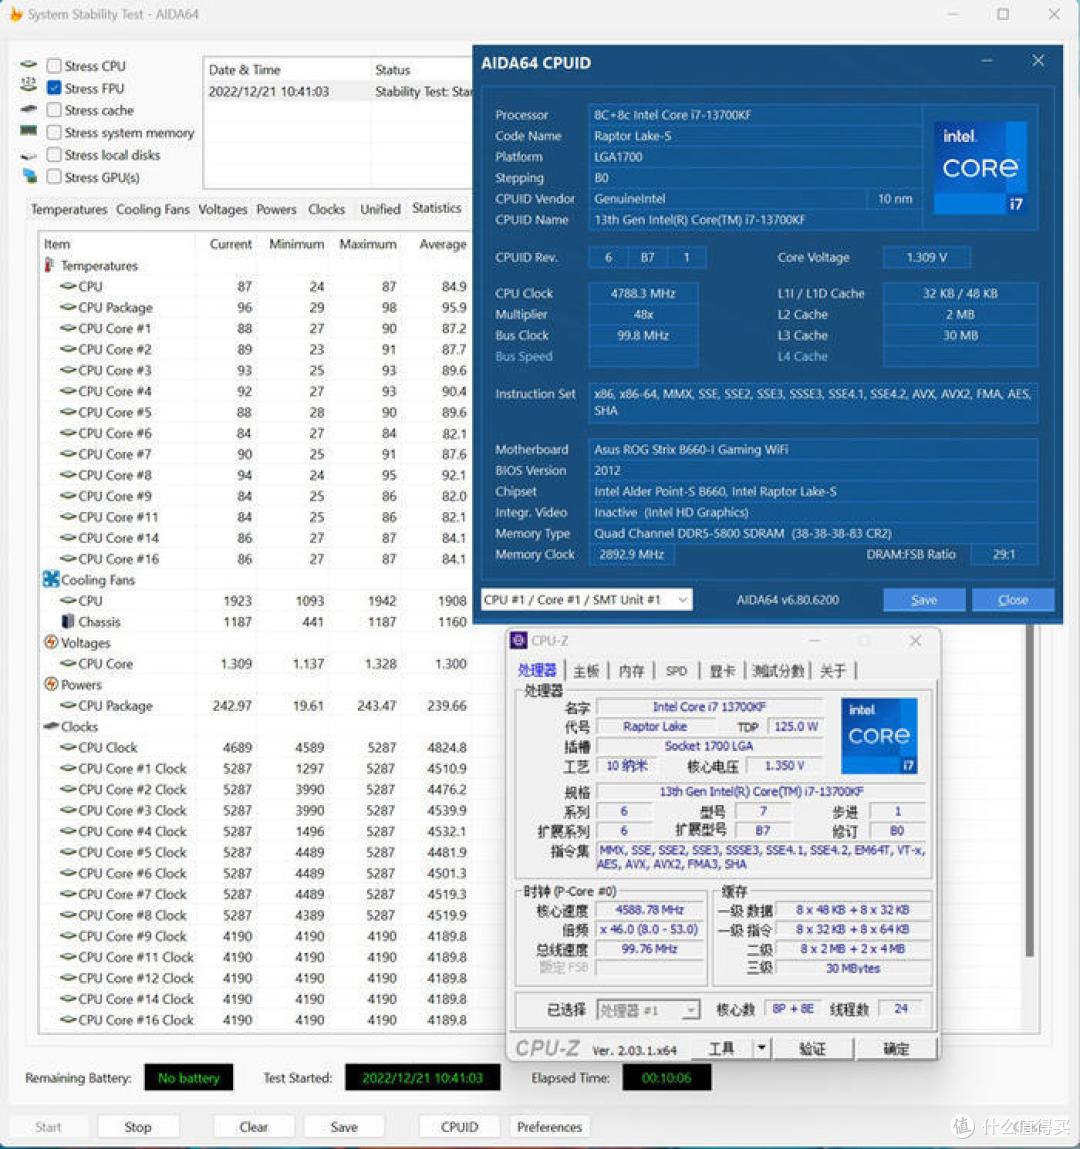The height and width of the screenshot is (1149, 1080).
Task: Open the 显卡 tab in CPU-Z
Action: 722,670
